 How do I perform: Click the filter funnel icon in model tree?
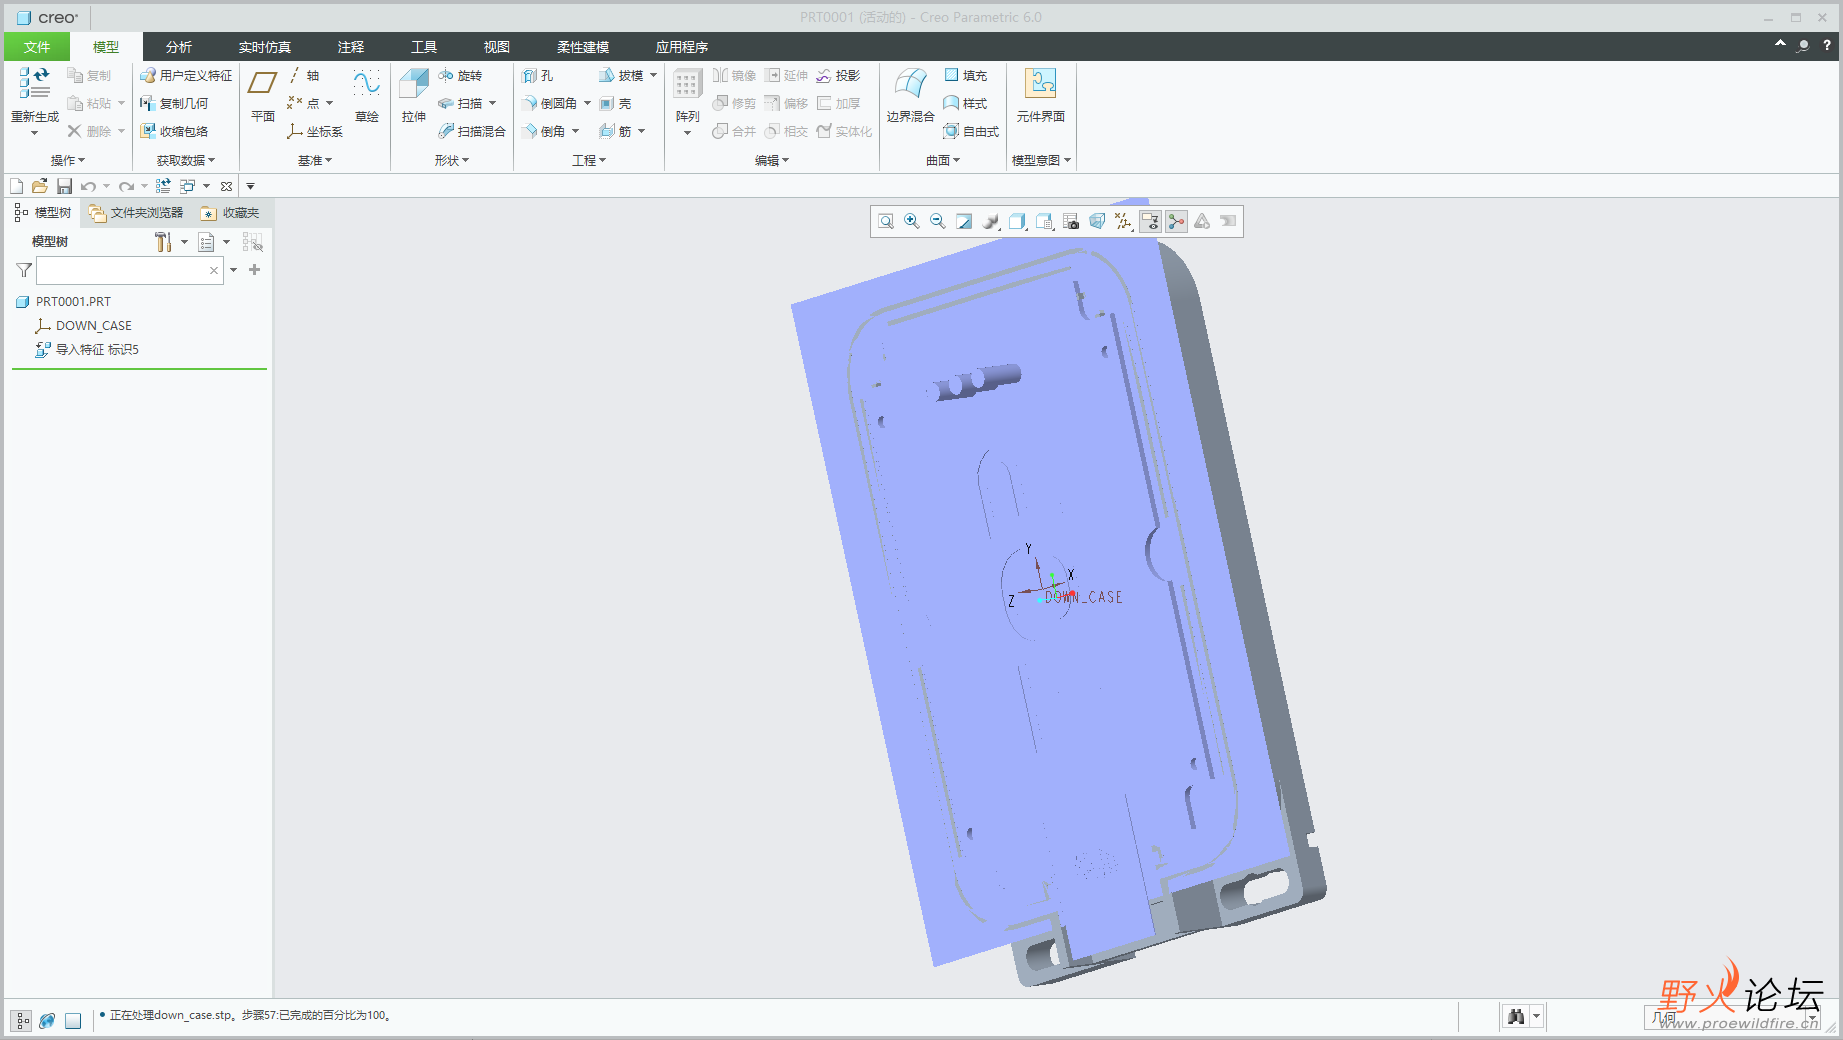coord(24,270)
